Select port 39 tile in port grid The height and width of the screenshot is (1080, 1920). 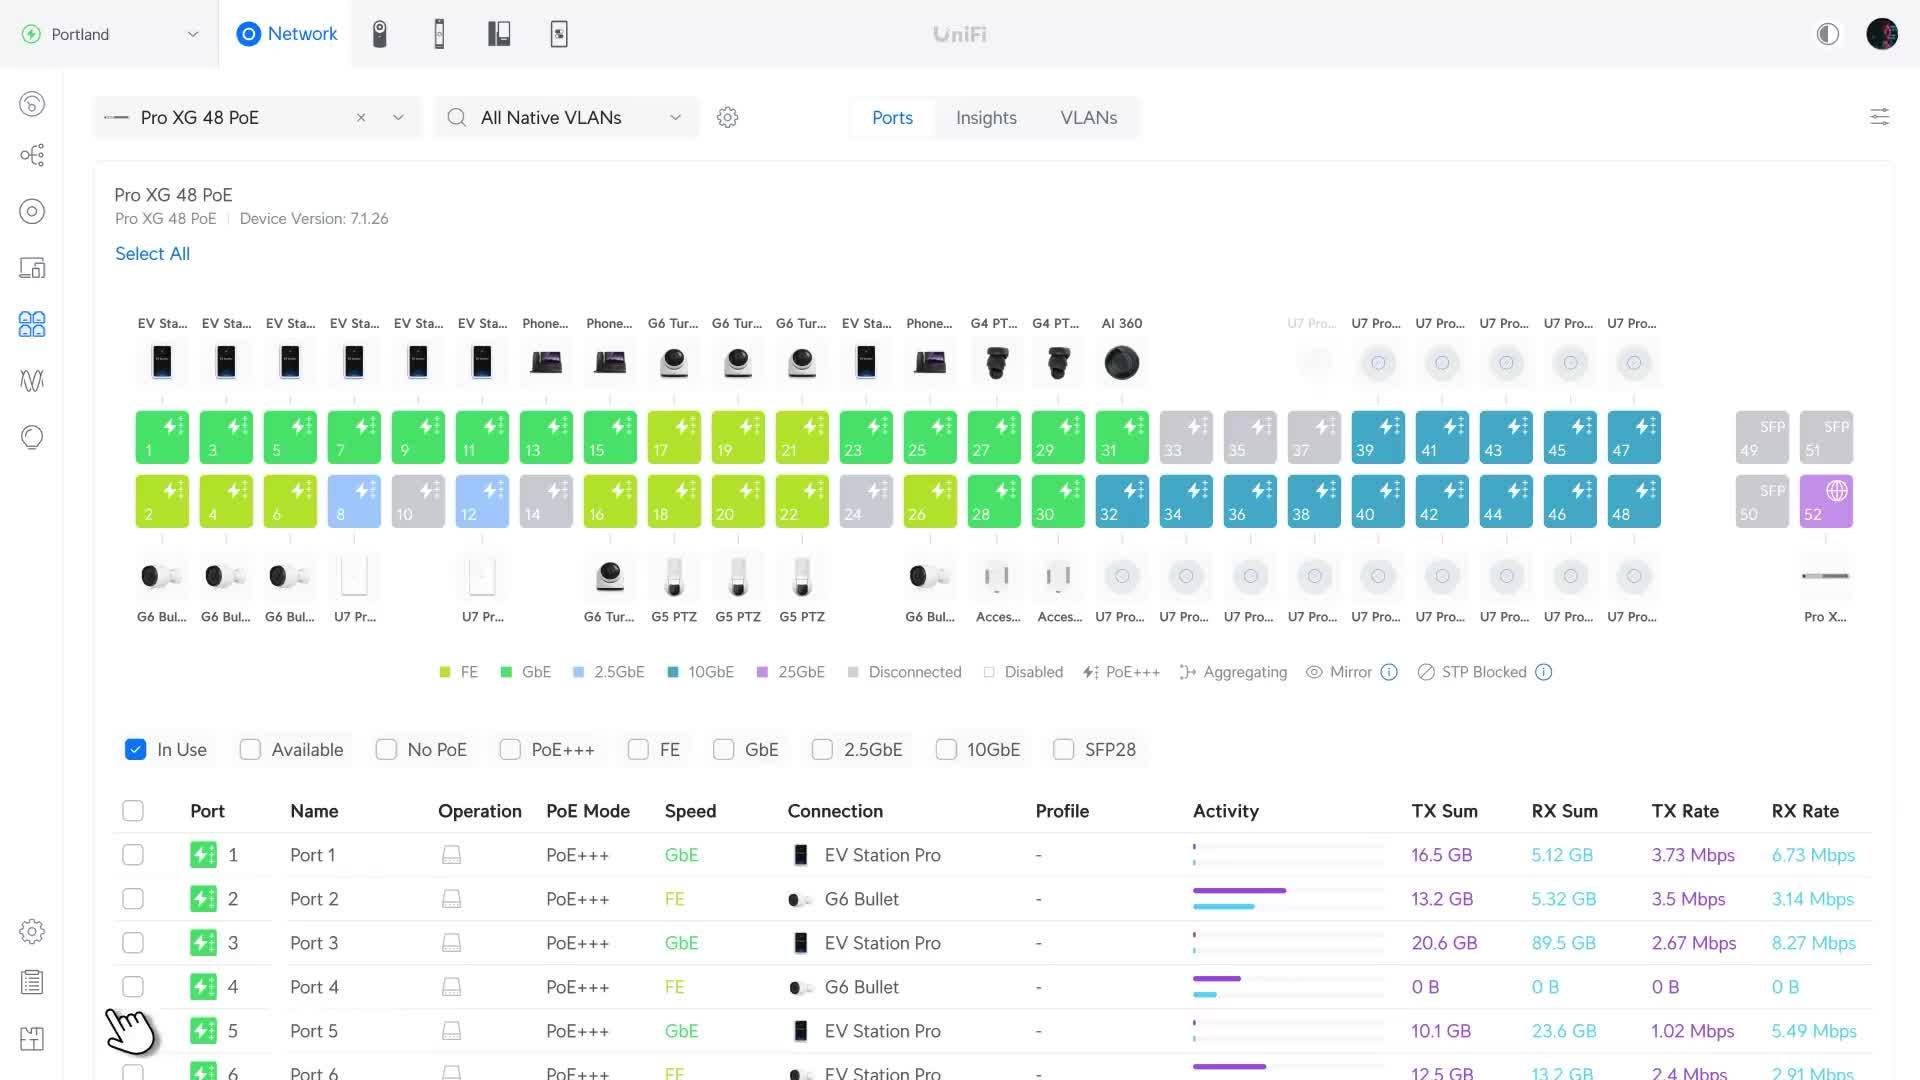(x=1377, y=437)
